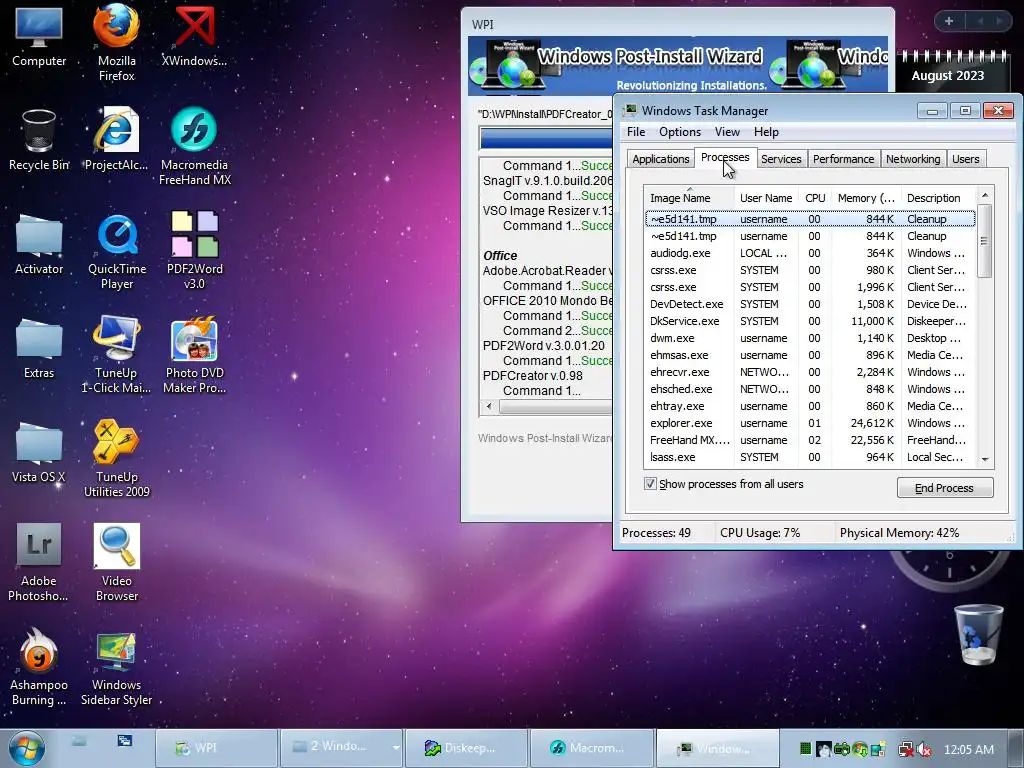
Task: Click the taskbar clock showing 12:05 AM
Action: tap(968, 750)
